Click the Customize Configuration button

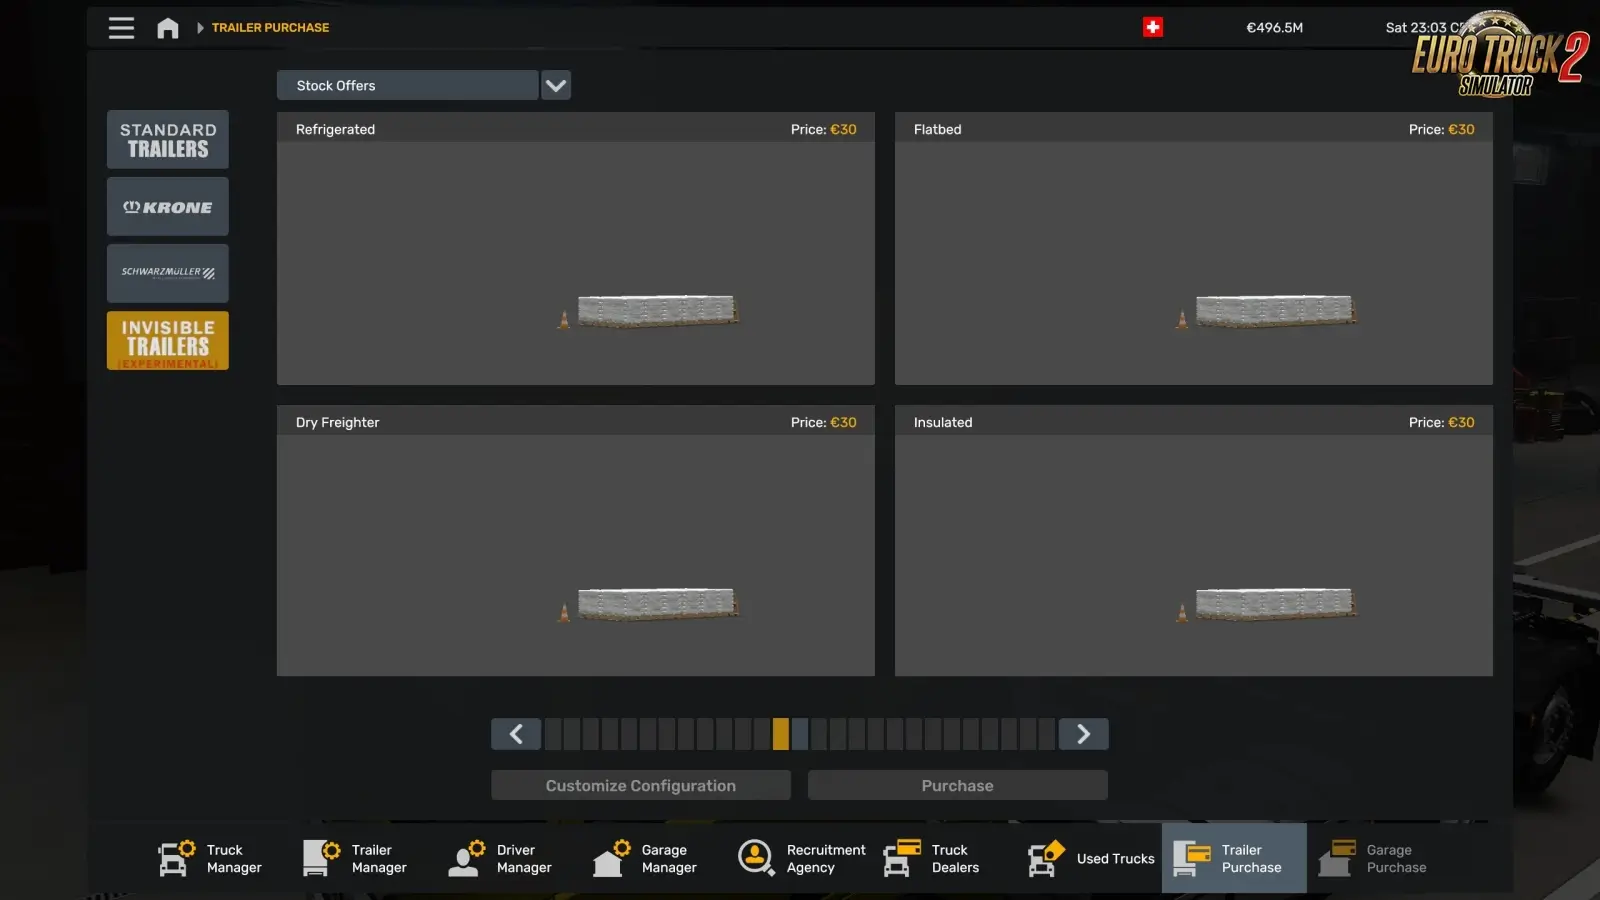click(x=641, y=786)
